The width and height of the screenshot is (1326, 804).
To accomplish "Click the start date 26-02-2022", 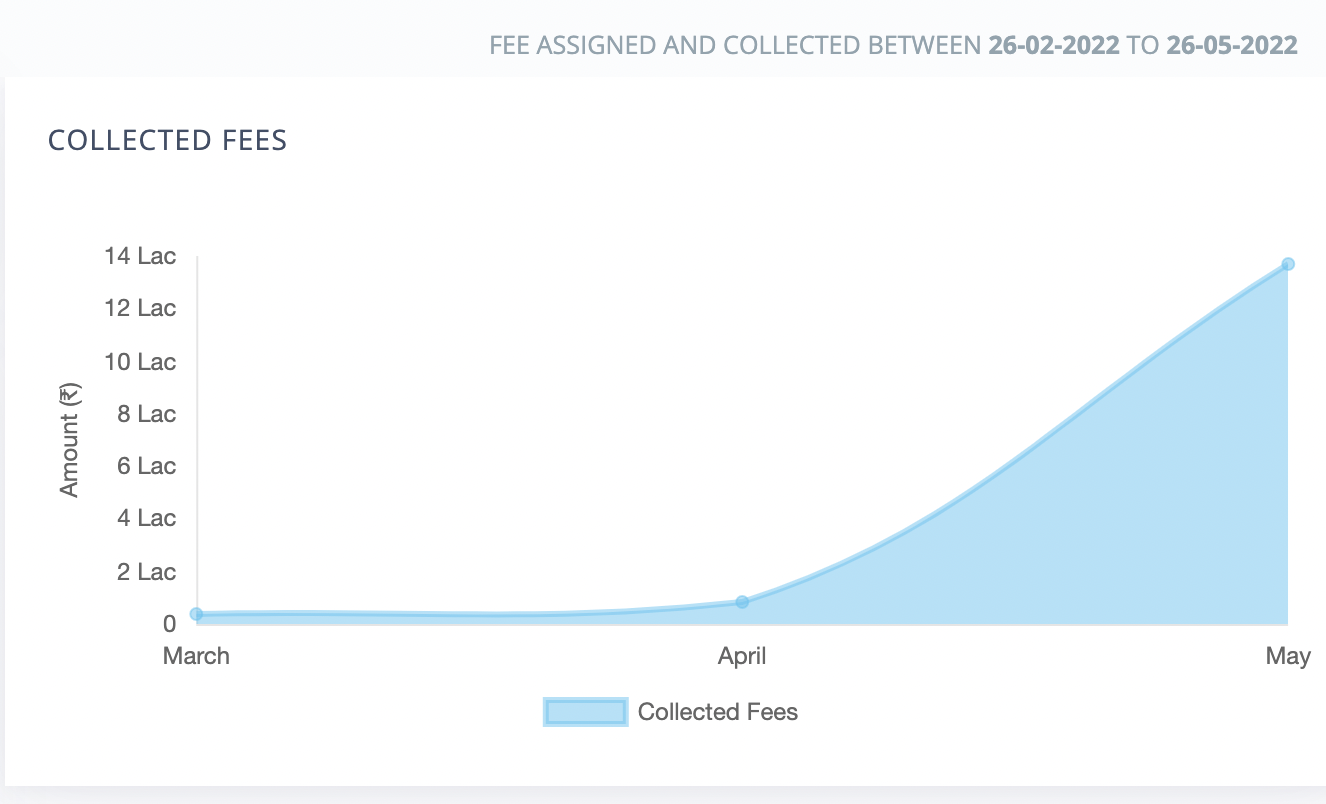I will click(1054, 45).
